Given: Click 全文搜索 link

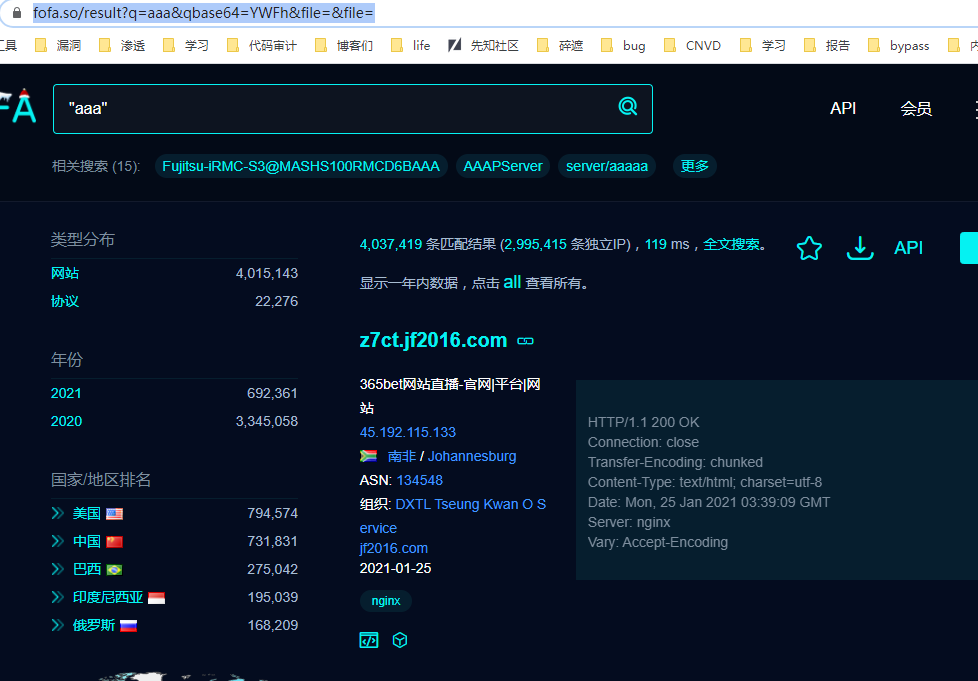Looking at the screenshot, I should coord(732,244).
